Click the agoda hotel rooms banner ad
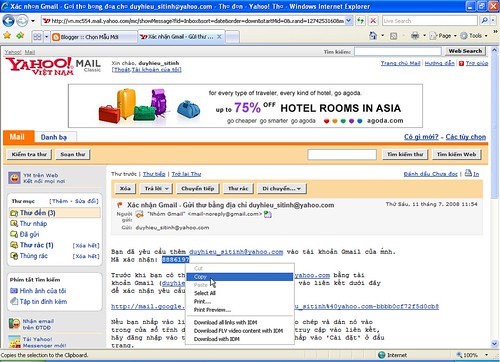The image size is (500, 362). 245,106
